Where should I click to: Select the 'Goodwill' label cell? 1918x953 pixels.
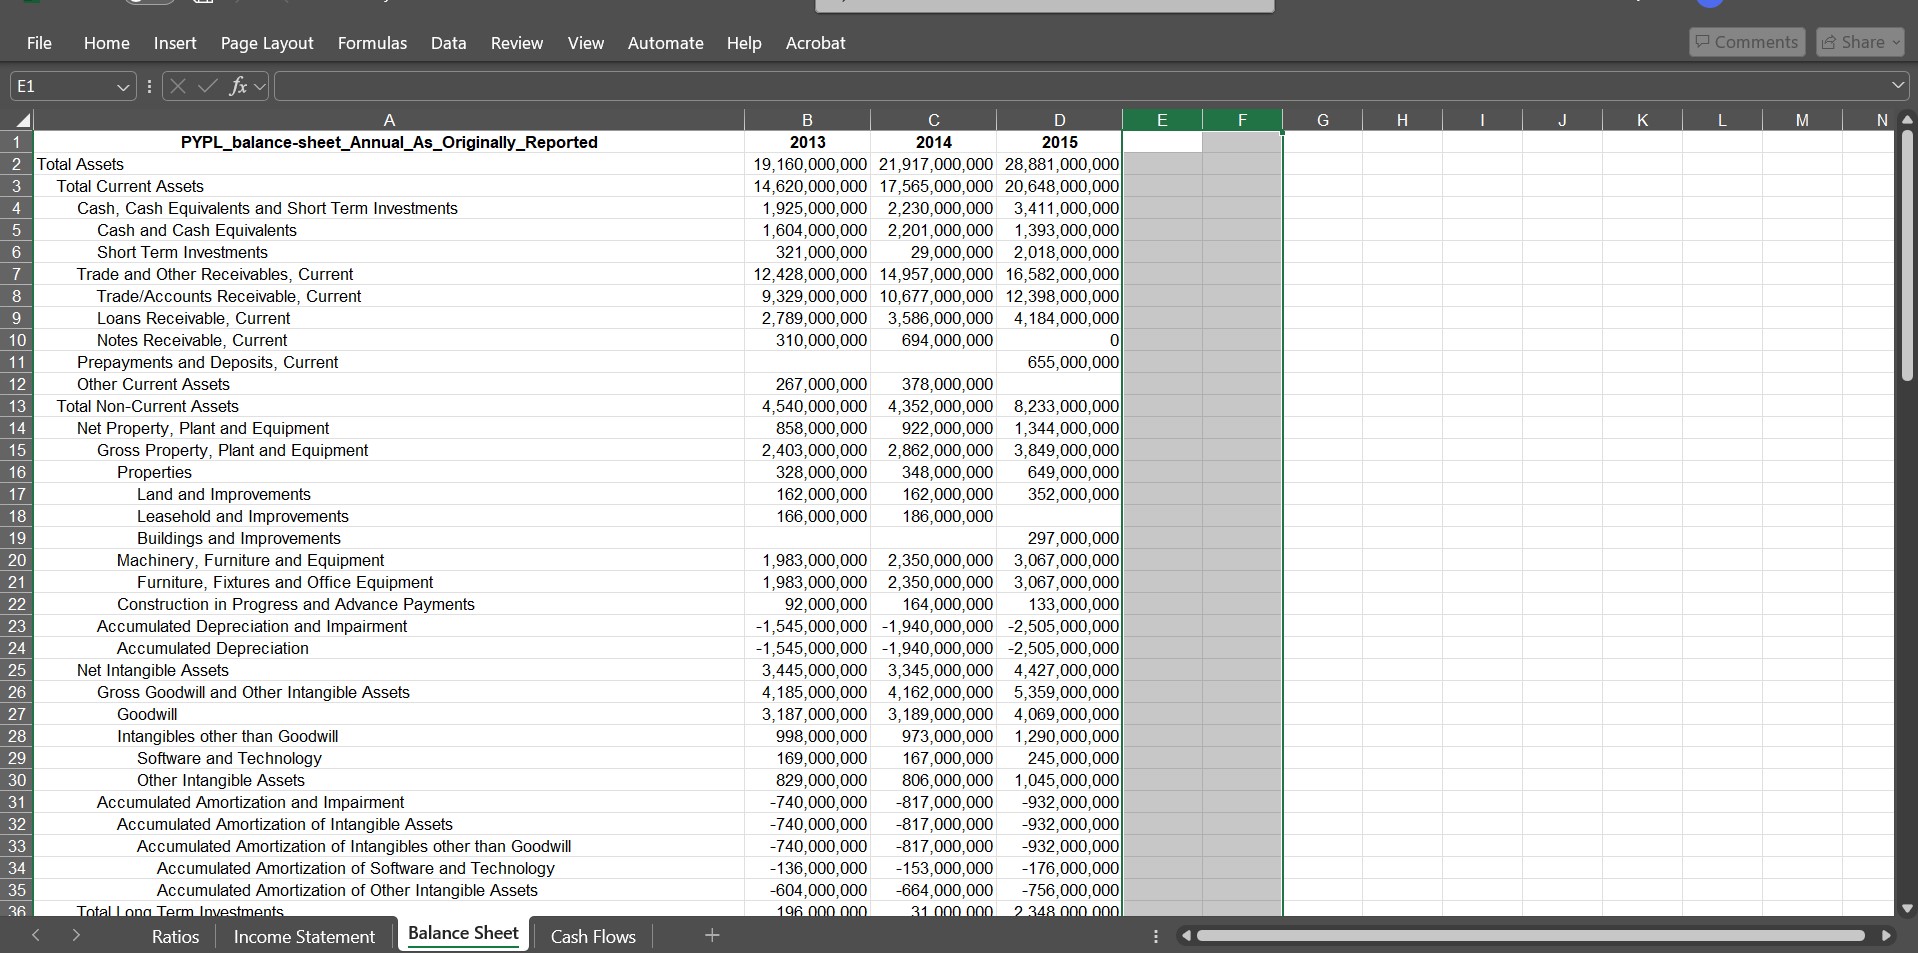[x=389, y=714]
